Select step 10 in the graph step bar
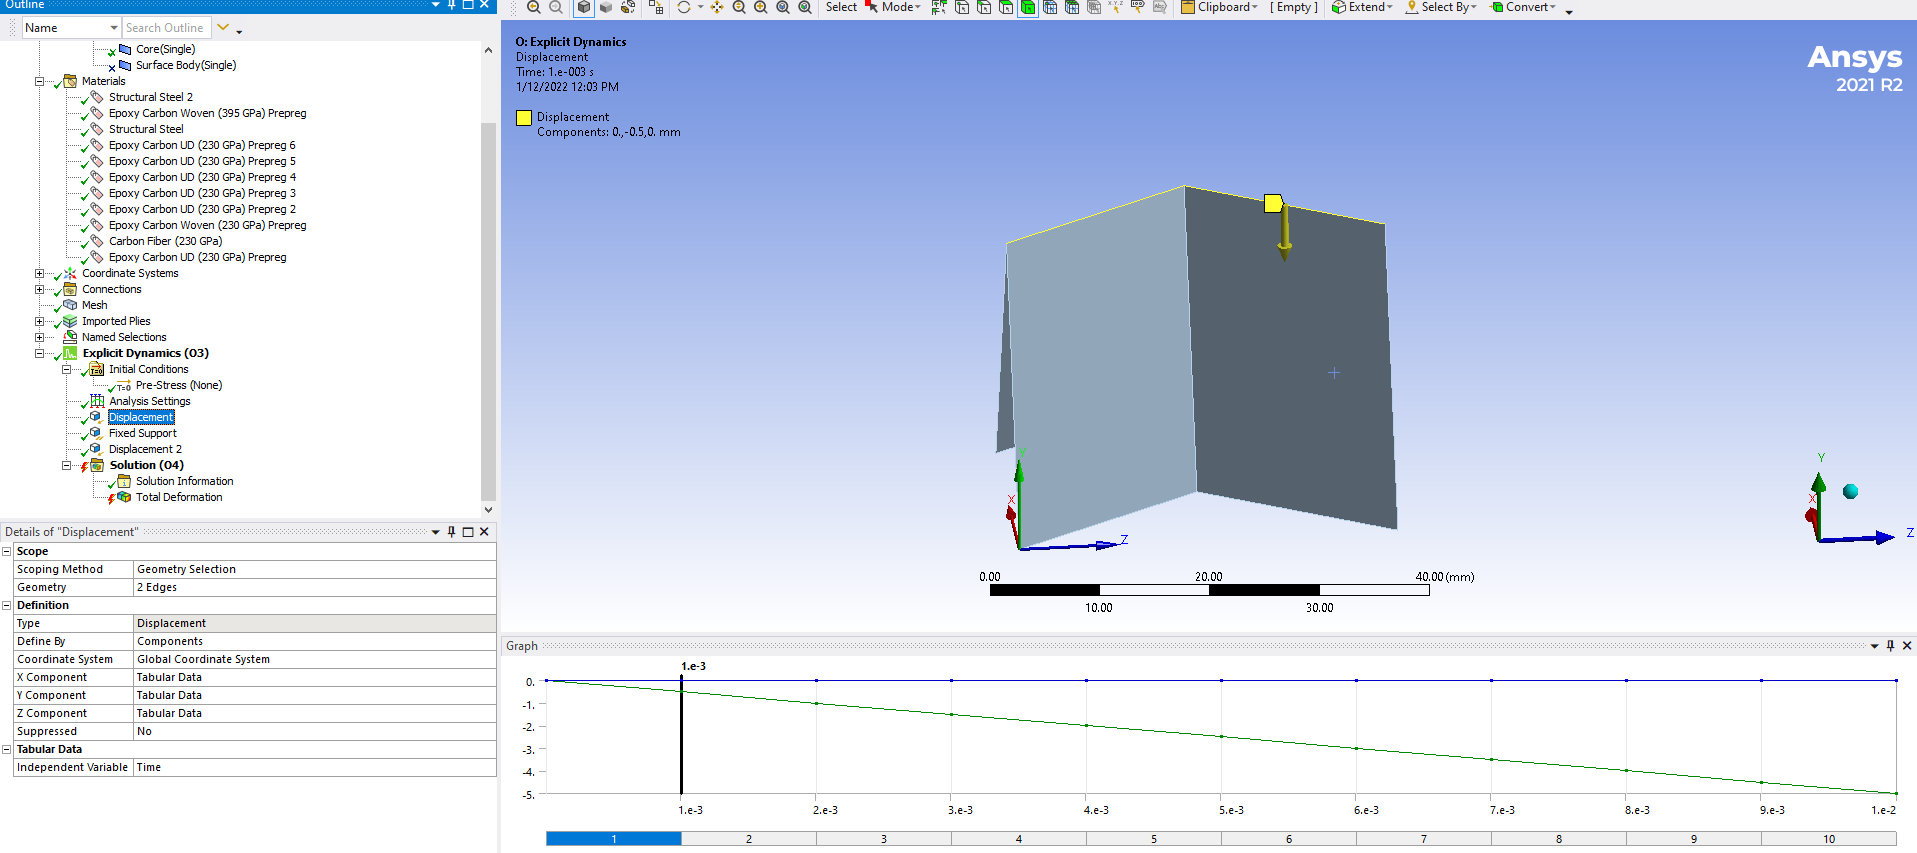Screen dimensions: 1917x853 point(1829,839)
